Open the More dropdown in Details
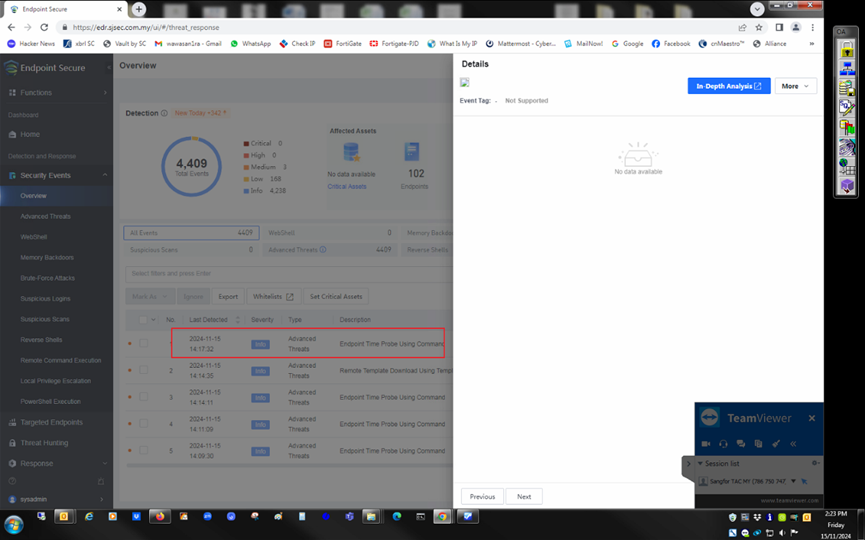Viewport: 865px width, 540px height. pyautogui.click(x=795, y=86)
